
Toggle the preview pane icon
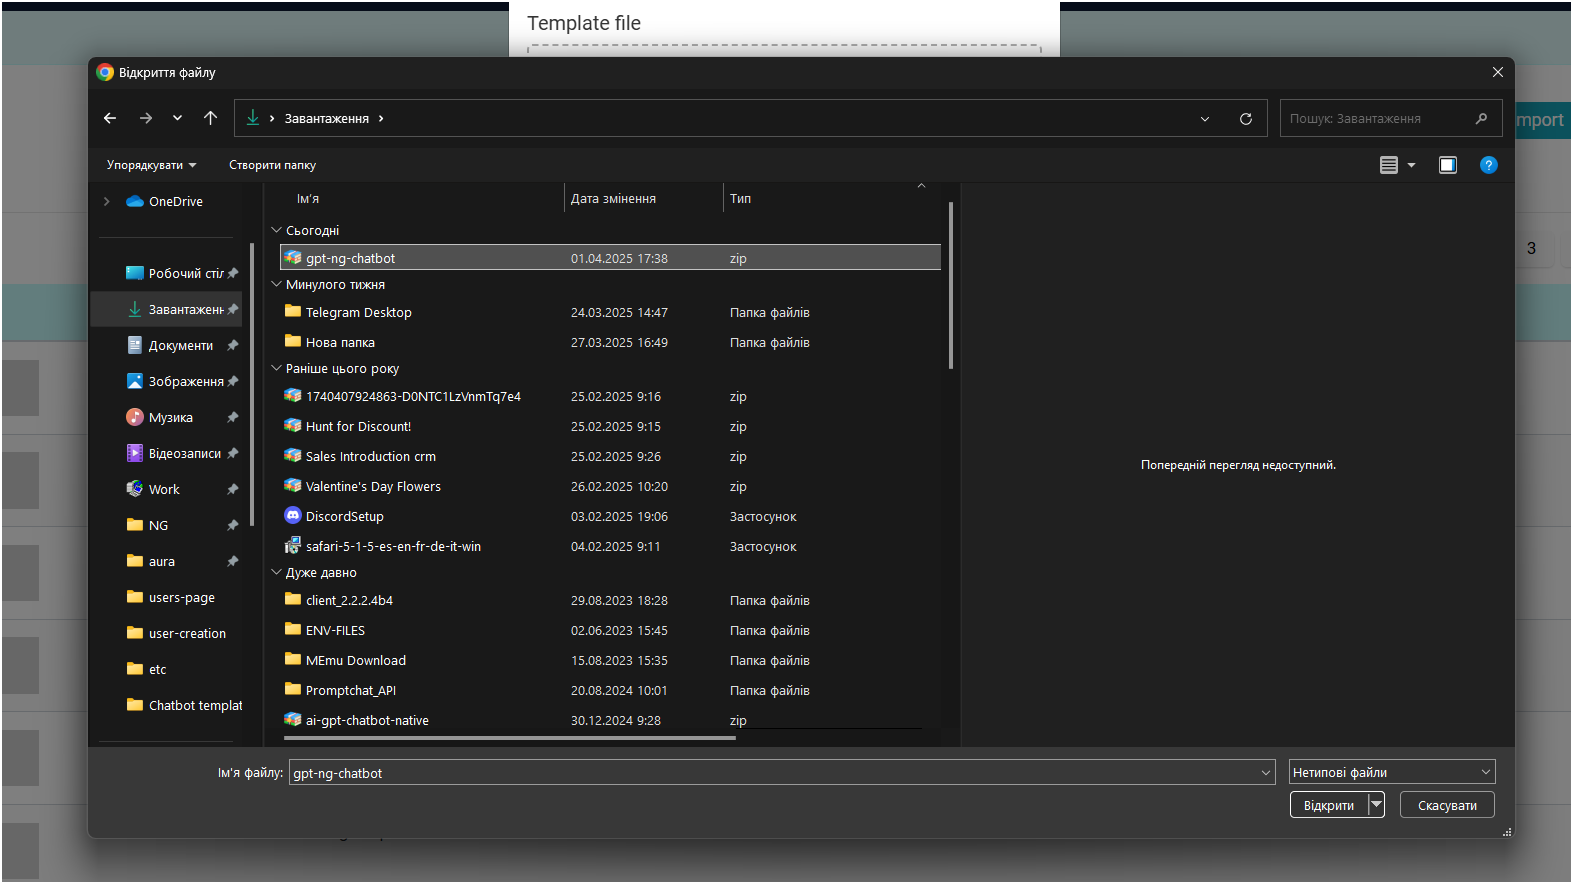pos(1447,165)
